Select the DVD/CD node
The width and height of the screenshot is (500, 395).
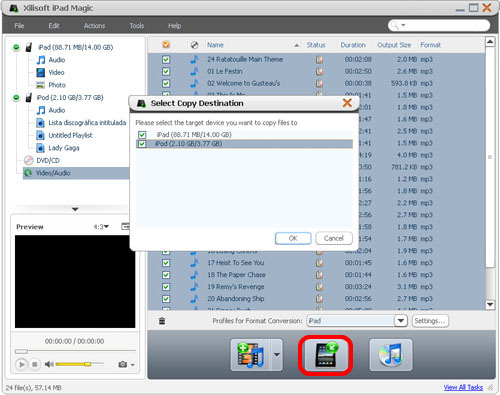point(48,161)
